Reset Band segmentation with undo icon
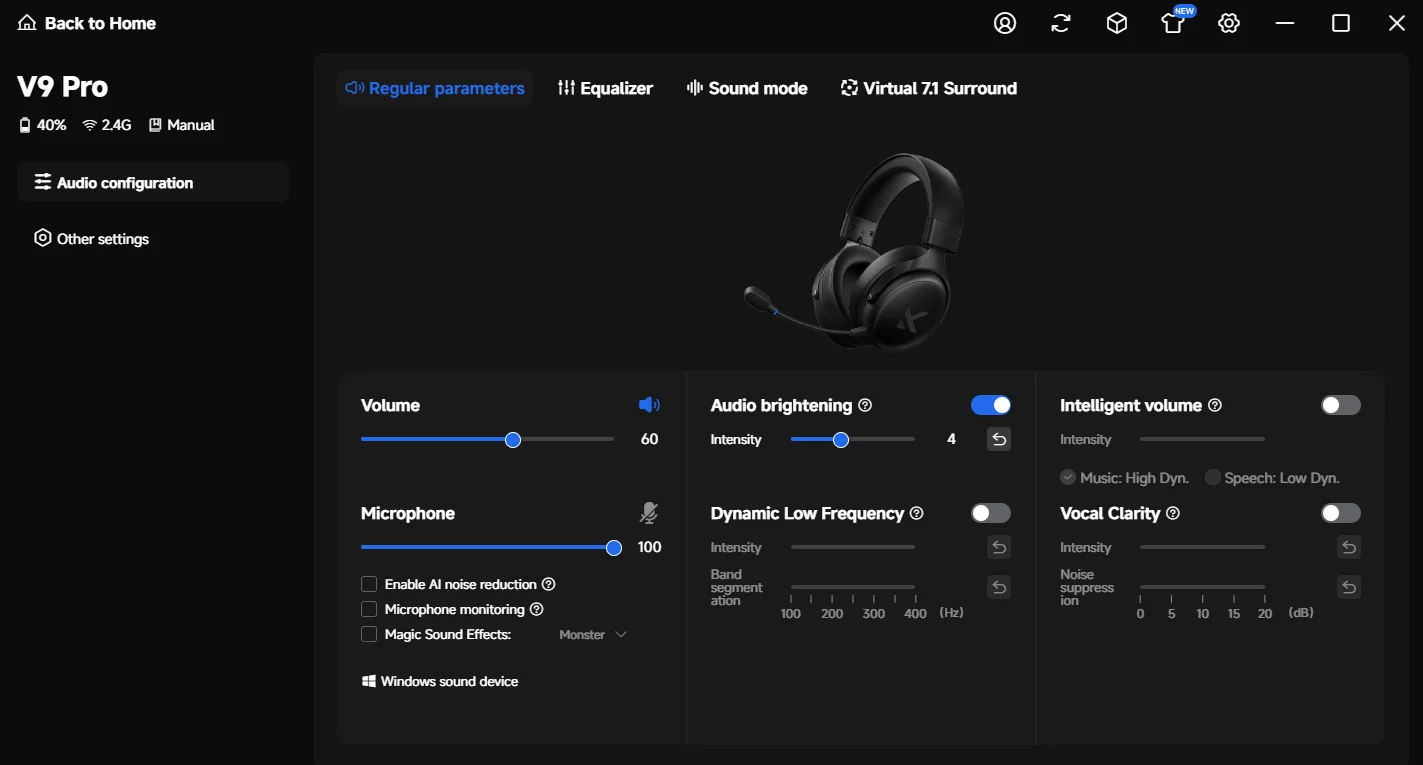The image size is (1423, 765). pos(999,587)
